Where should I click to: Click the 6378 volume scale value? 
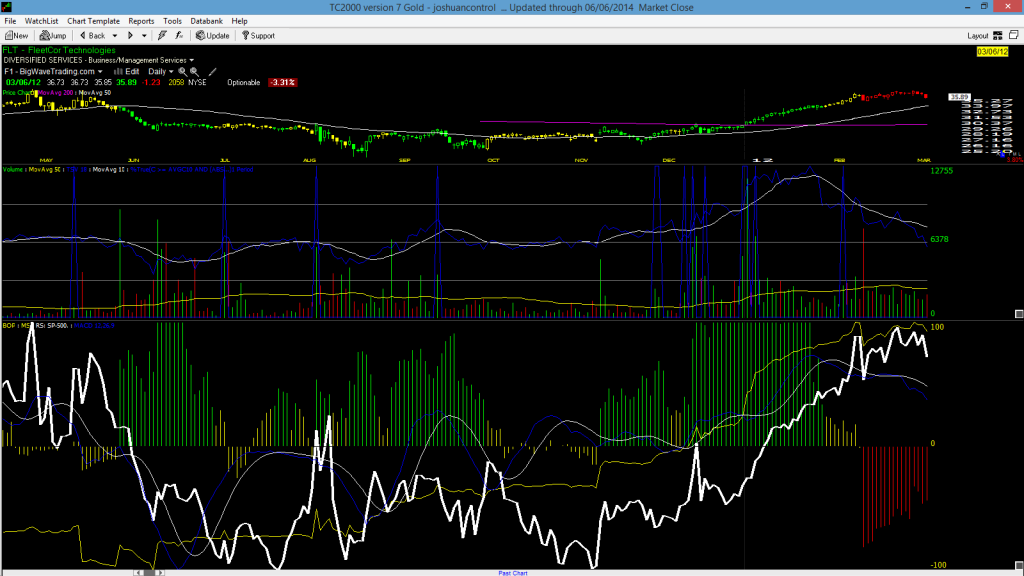point(939,239)
